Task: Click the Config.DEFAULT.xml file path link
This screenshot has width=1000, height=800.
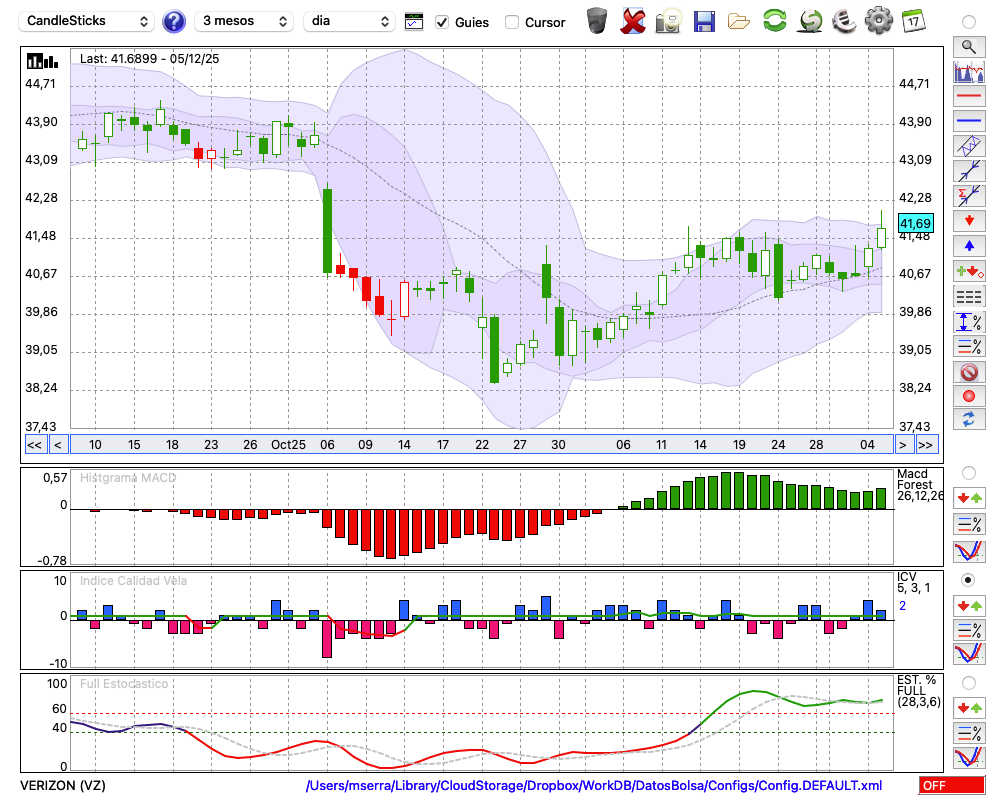Action: (594, 786)
